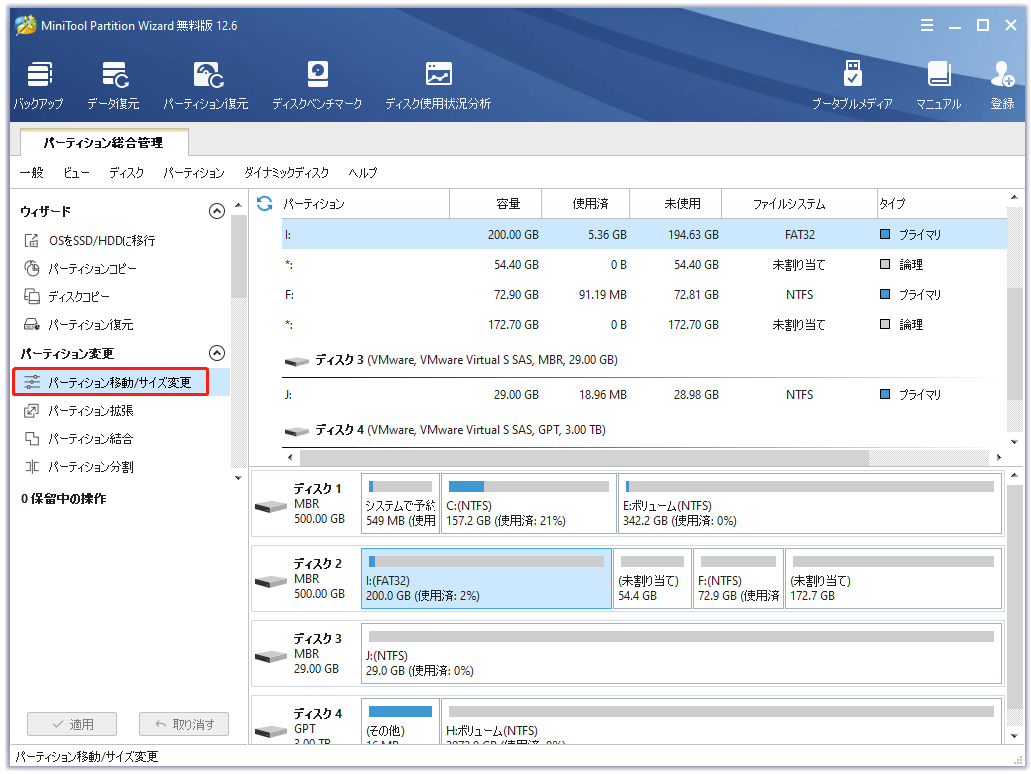Open the マニュアル manual
Viewport: 1031px width, 774px height.
pyautogui.click(x=938, y=85)
